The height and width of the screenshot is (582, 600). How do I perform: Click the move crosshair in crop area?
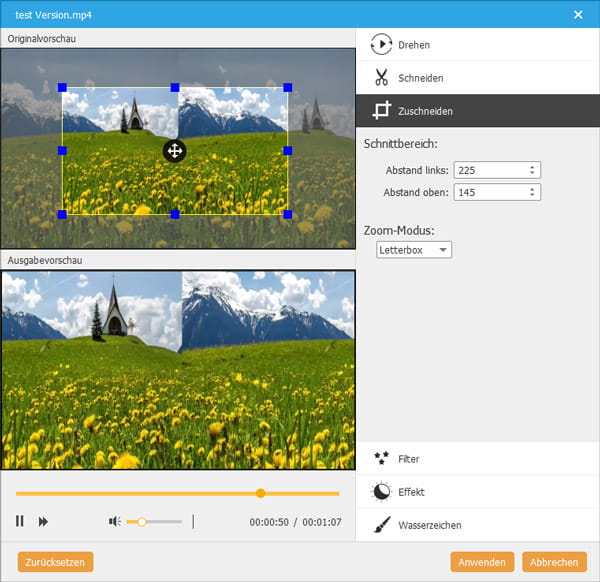pyautogui.click(x=174, y=151)
